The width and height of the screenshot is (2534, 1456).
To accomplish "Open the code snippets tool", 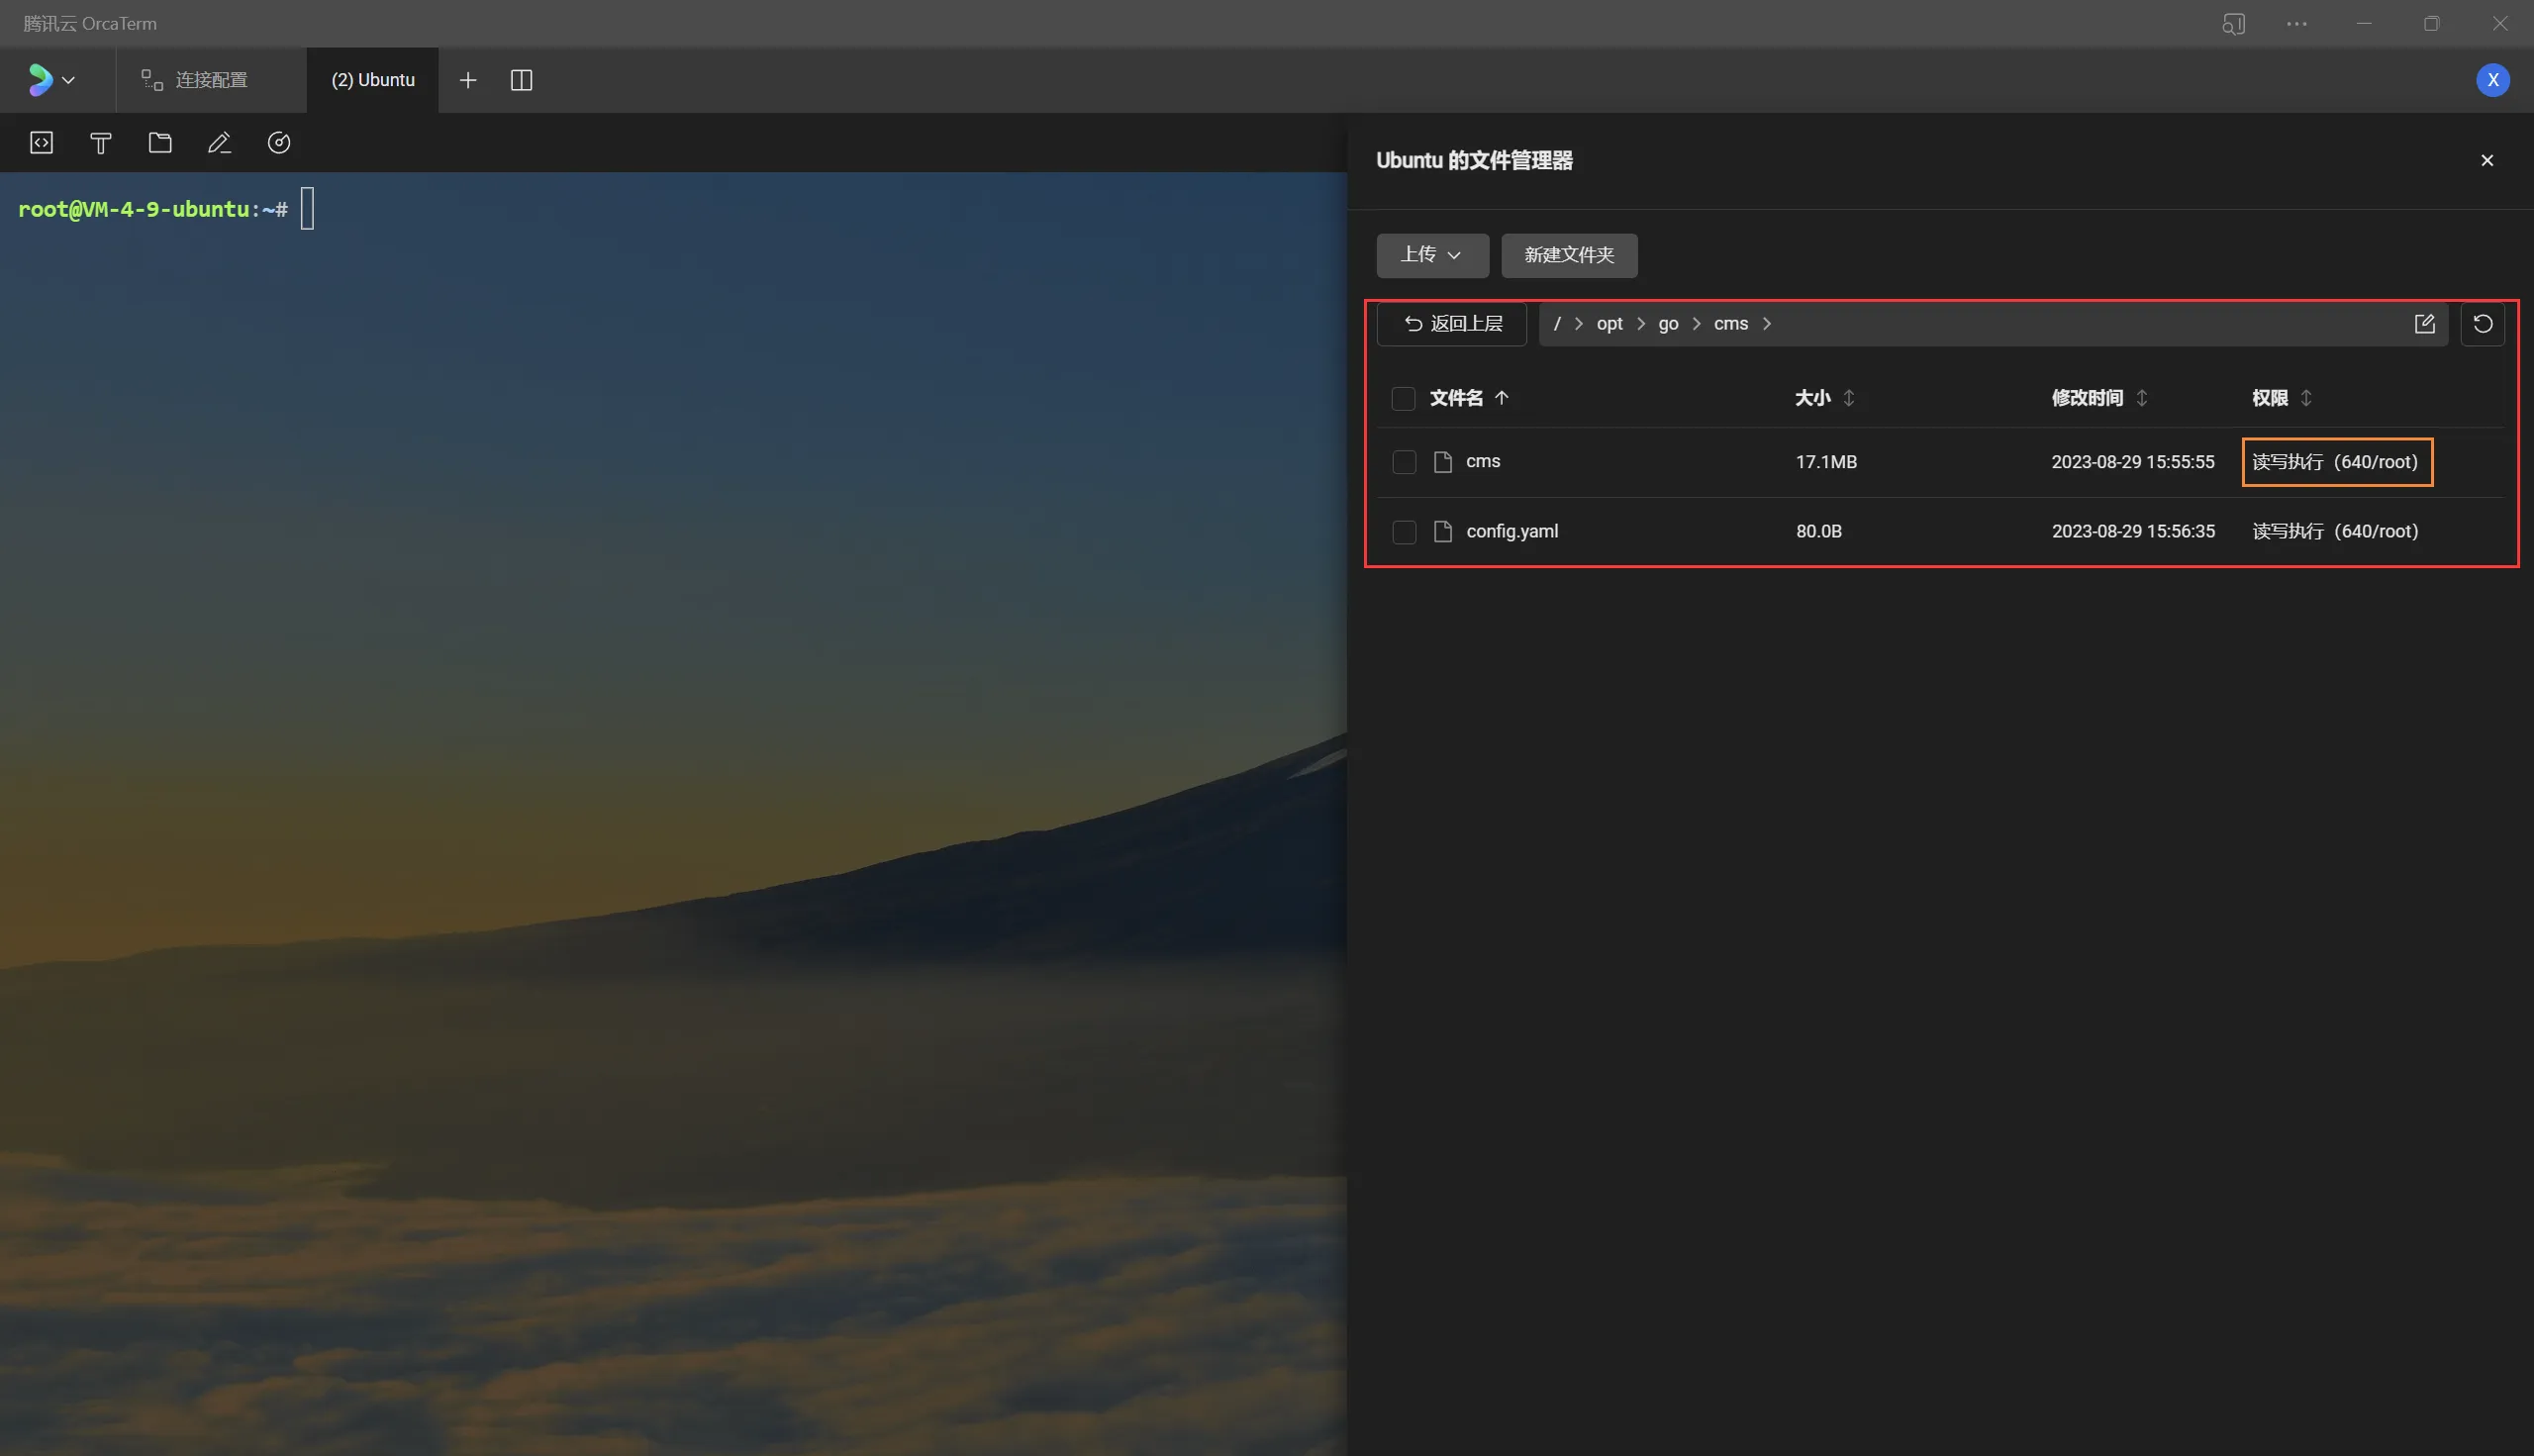I will pyautogui.click(x=40, y=142).
